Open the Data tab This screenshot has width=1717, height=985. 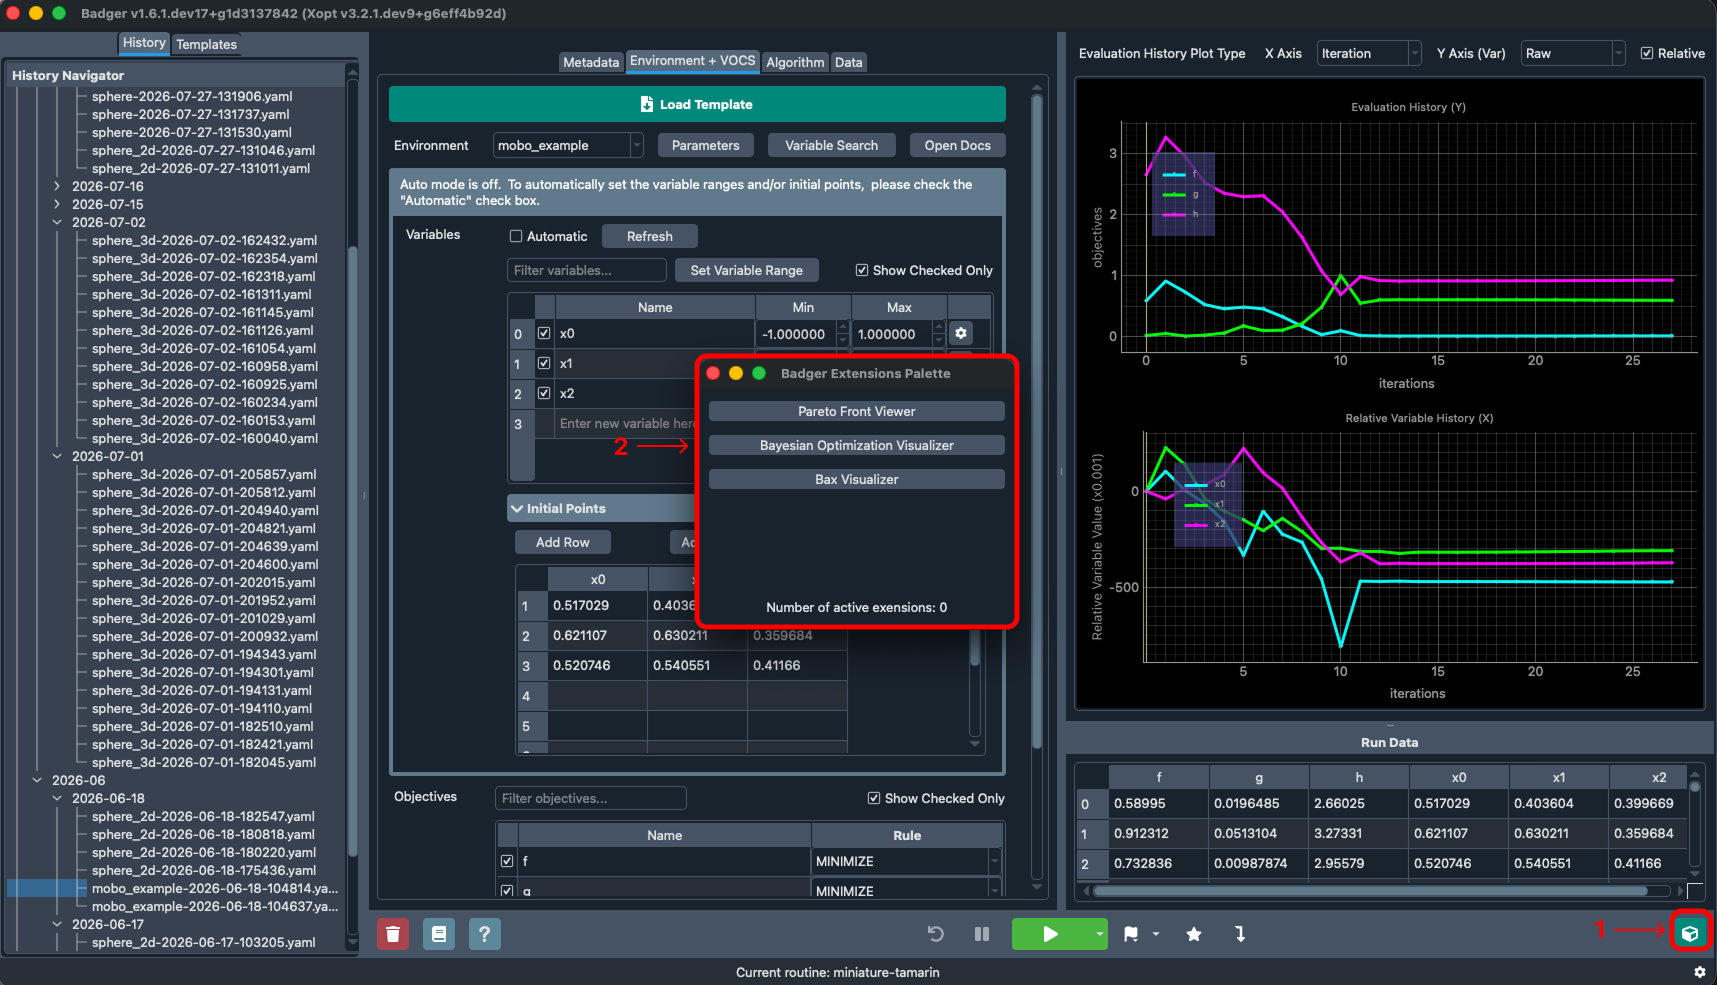pos(849,62)
